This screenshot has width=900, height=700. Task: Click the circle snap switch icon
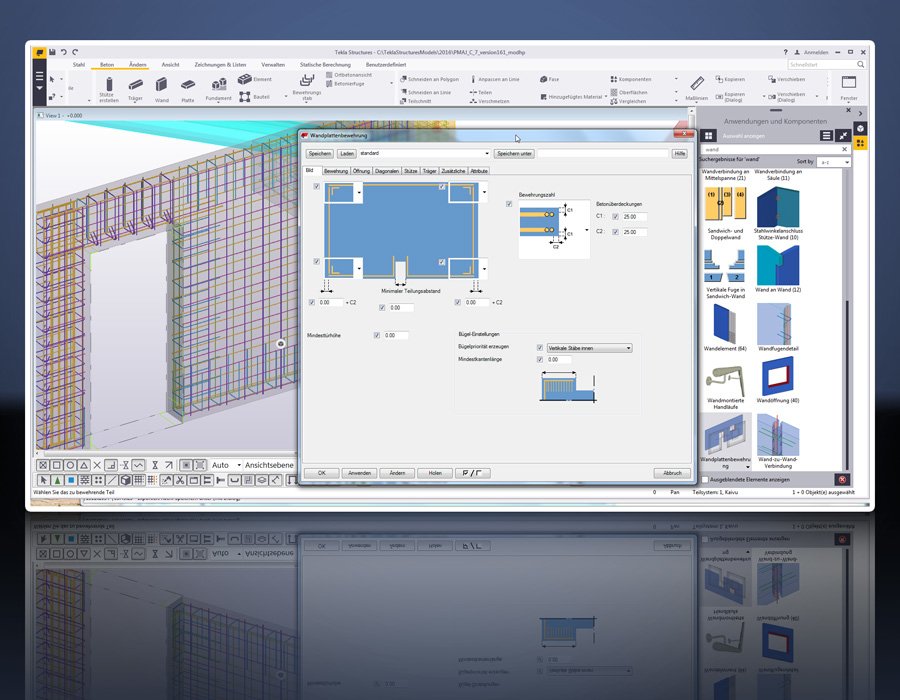tap(70, 465)
